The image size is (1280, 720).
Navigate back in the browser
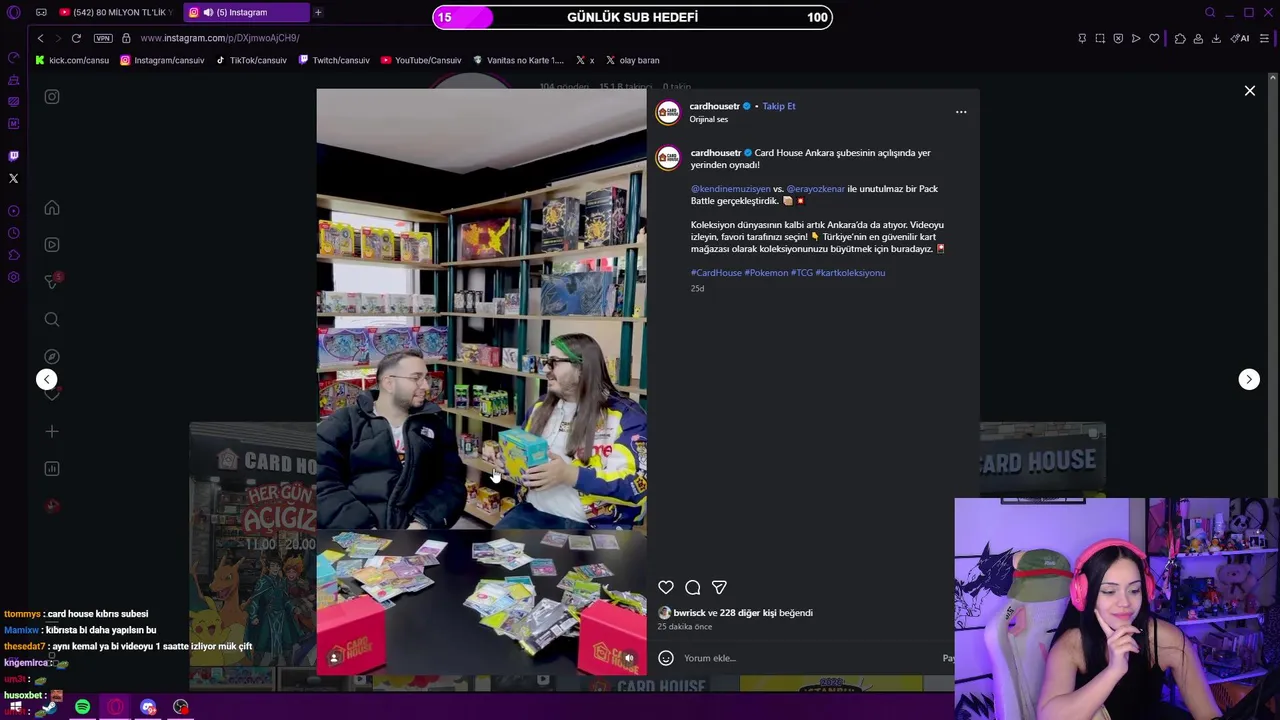point(40,38)
